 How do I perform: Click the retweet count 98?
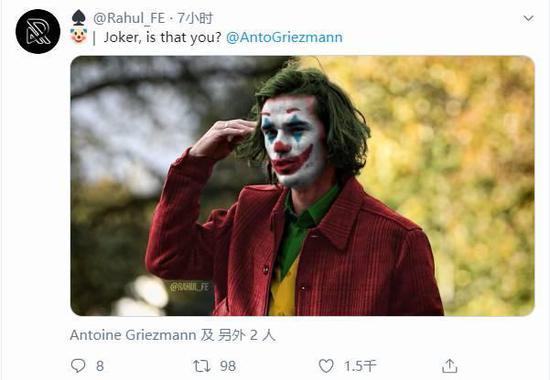click(x=228, y=366)
